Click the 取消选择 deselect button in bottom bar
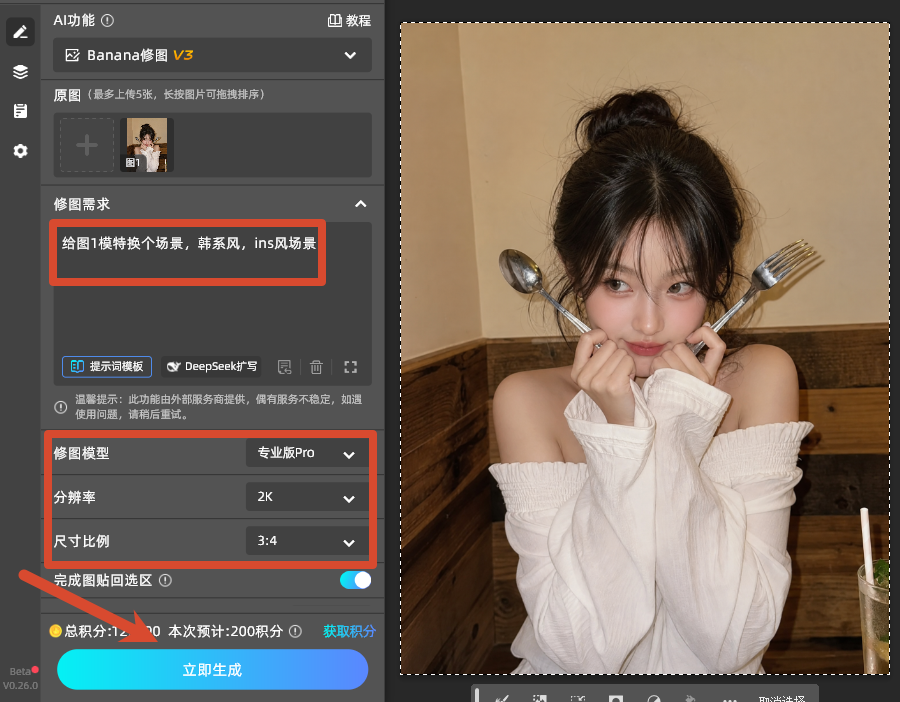Screen dimensions: 900x702 tap(782, 698)
